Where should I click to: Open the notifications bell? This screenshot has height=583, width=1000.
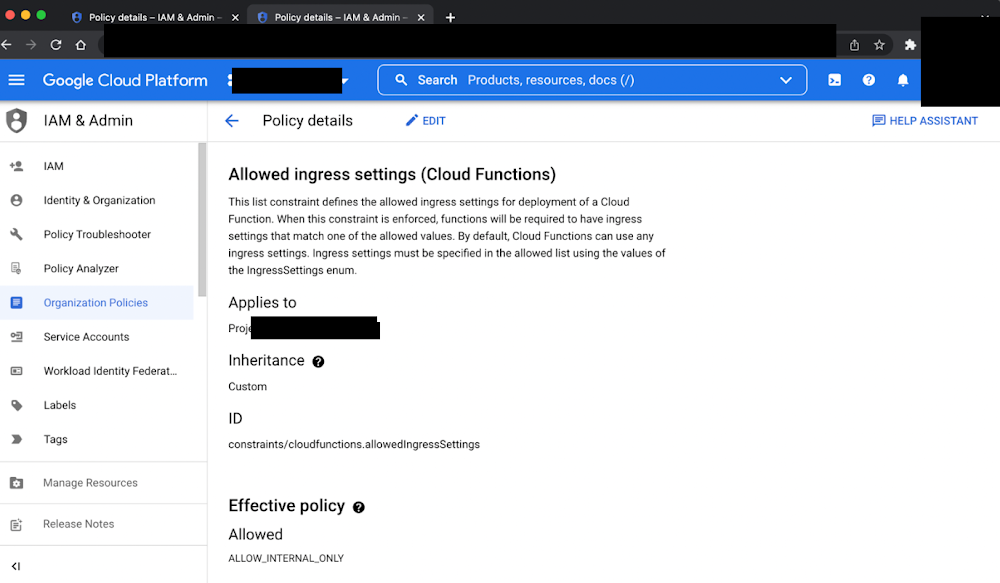903,80
